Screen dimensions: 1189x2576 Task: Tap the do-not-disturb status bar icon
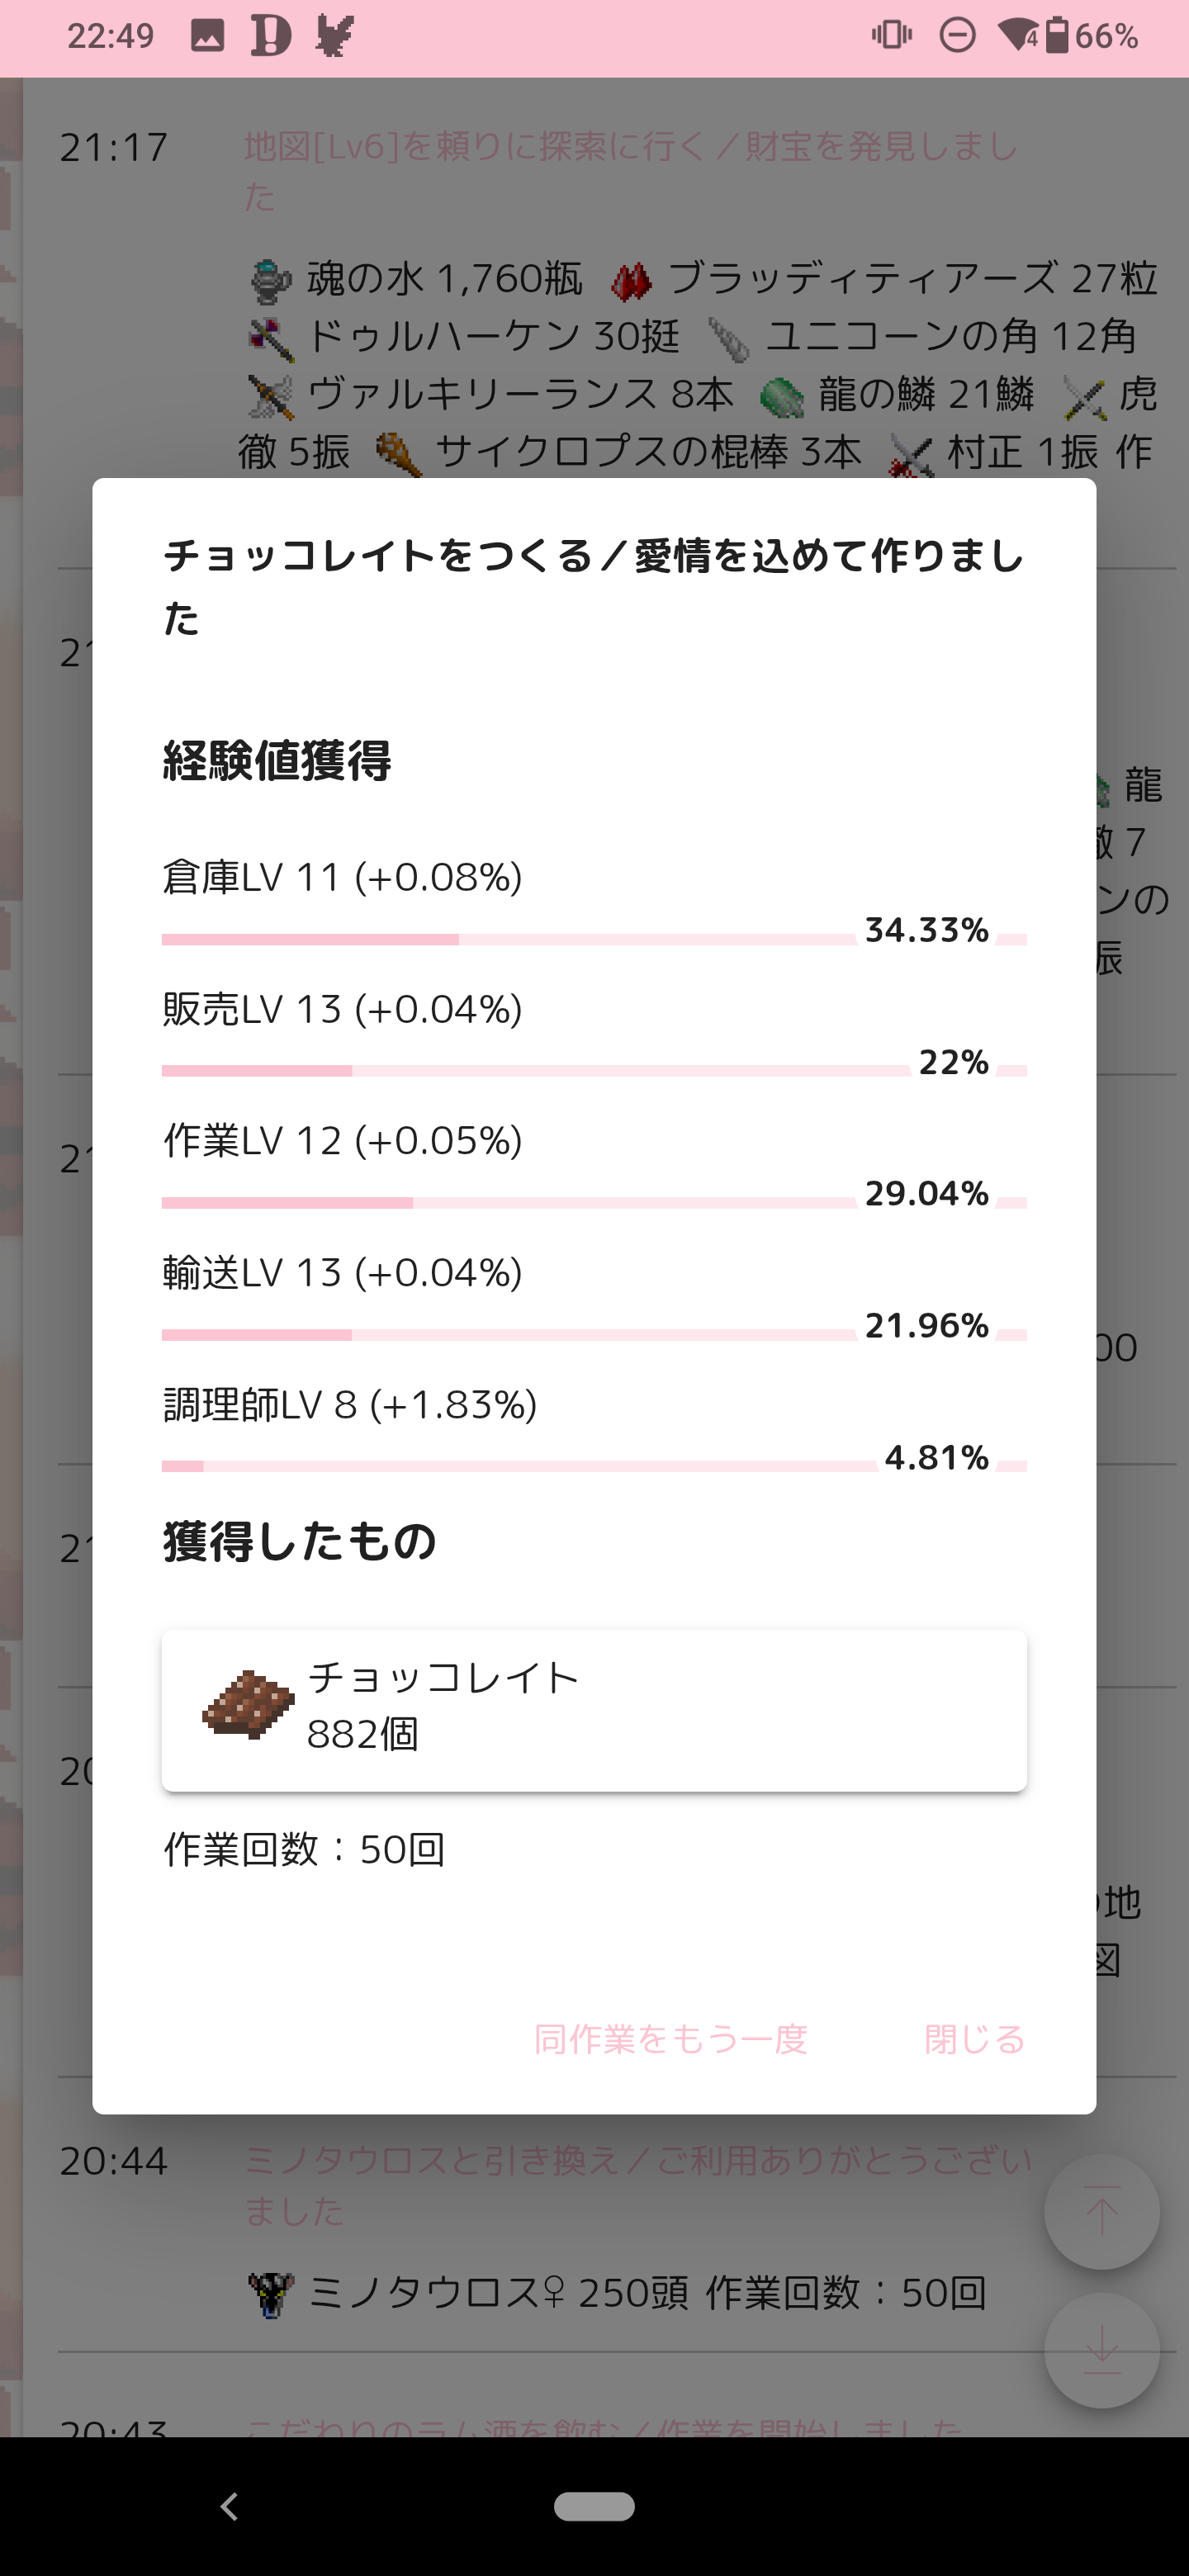pyautogui.click(x=957, y=36)
